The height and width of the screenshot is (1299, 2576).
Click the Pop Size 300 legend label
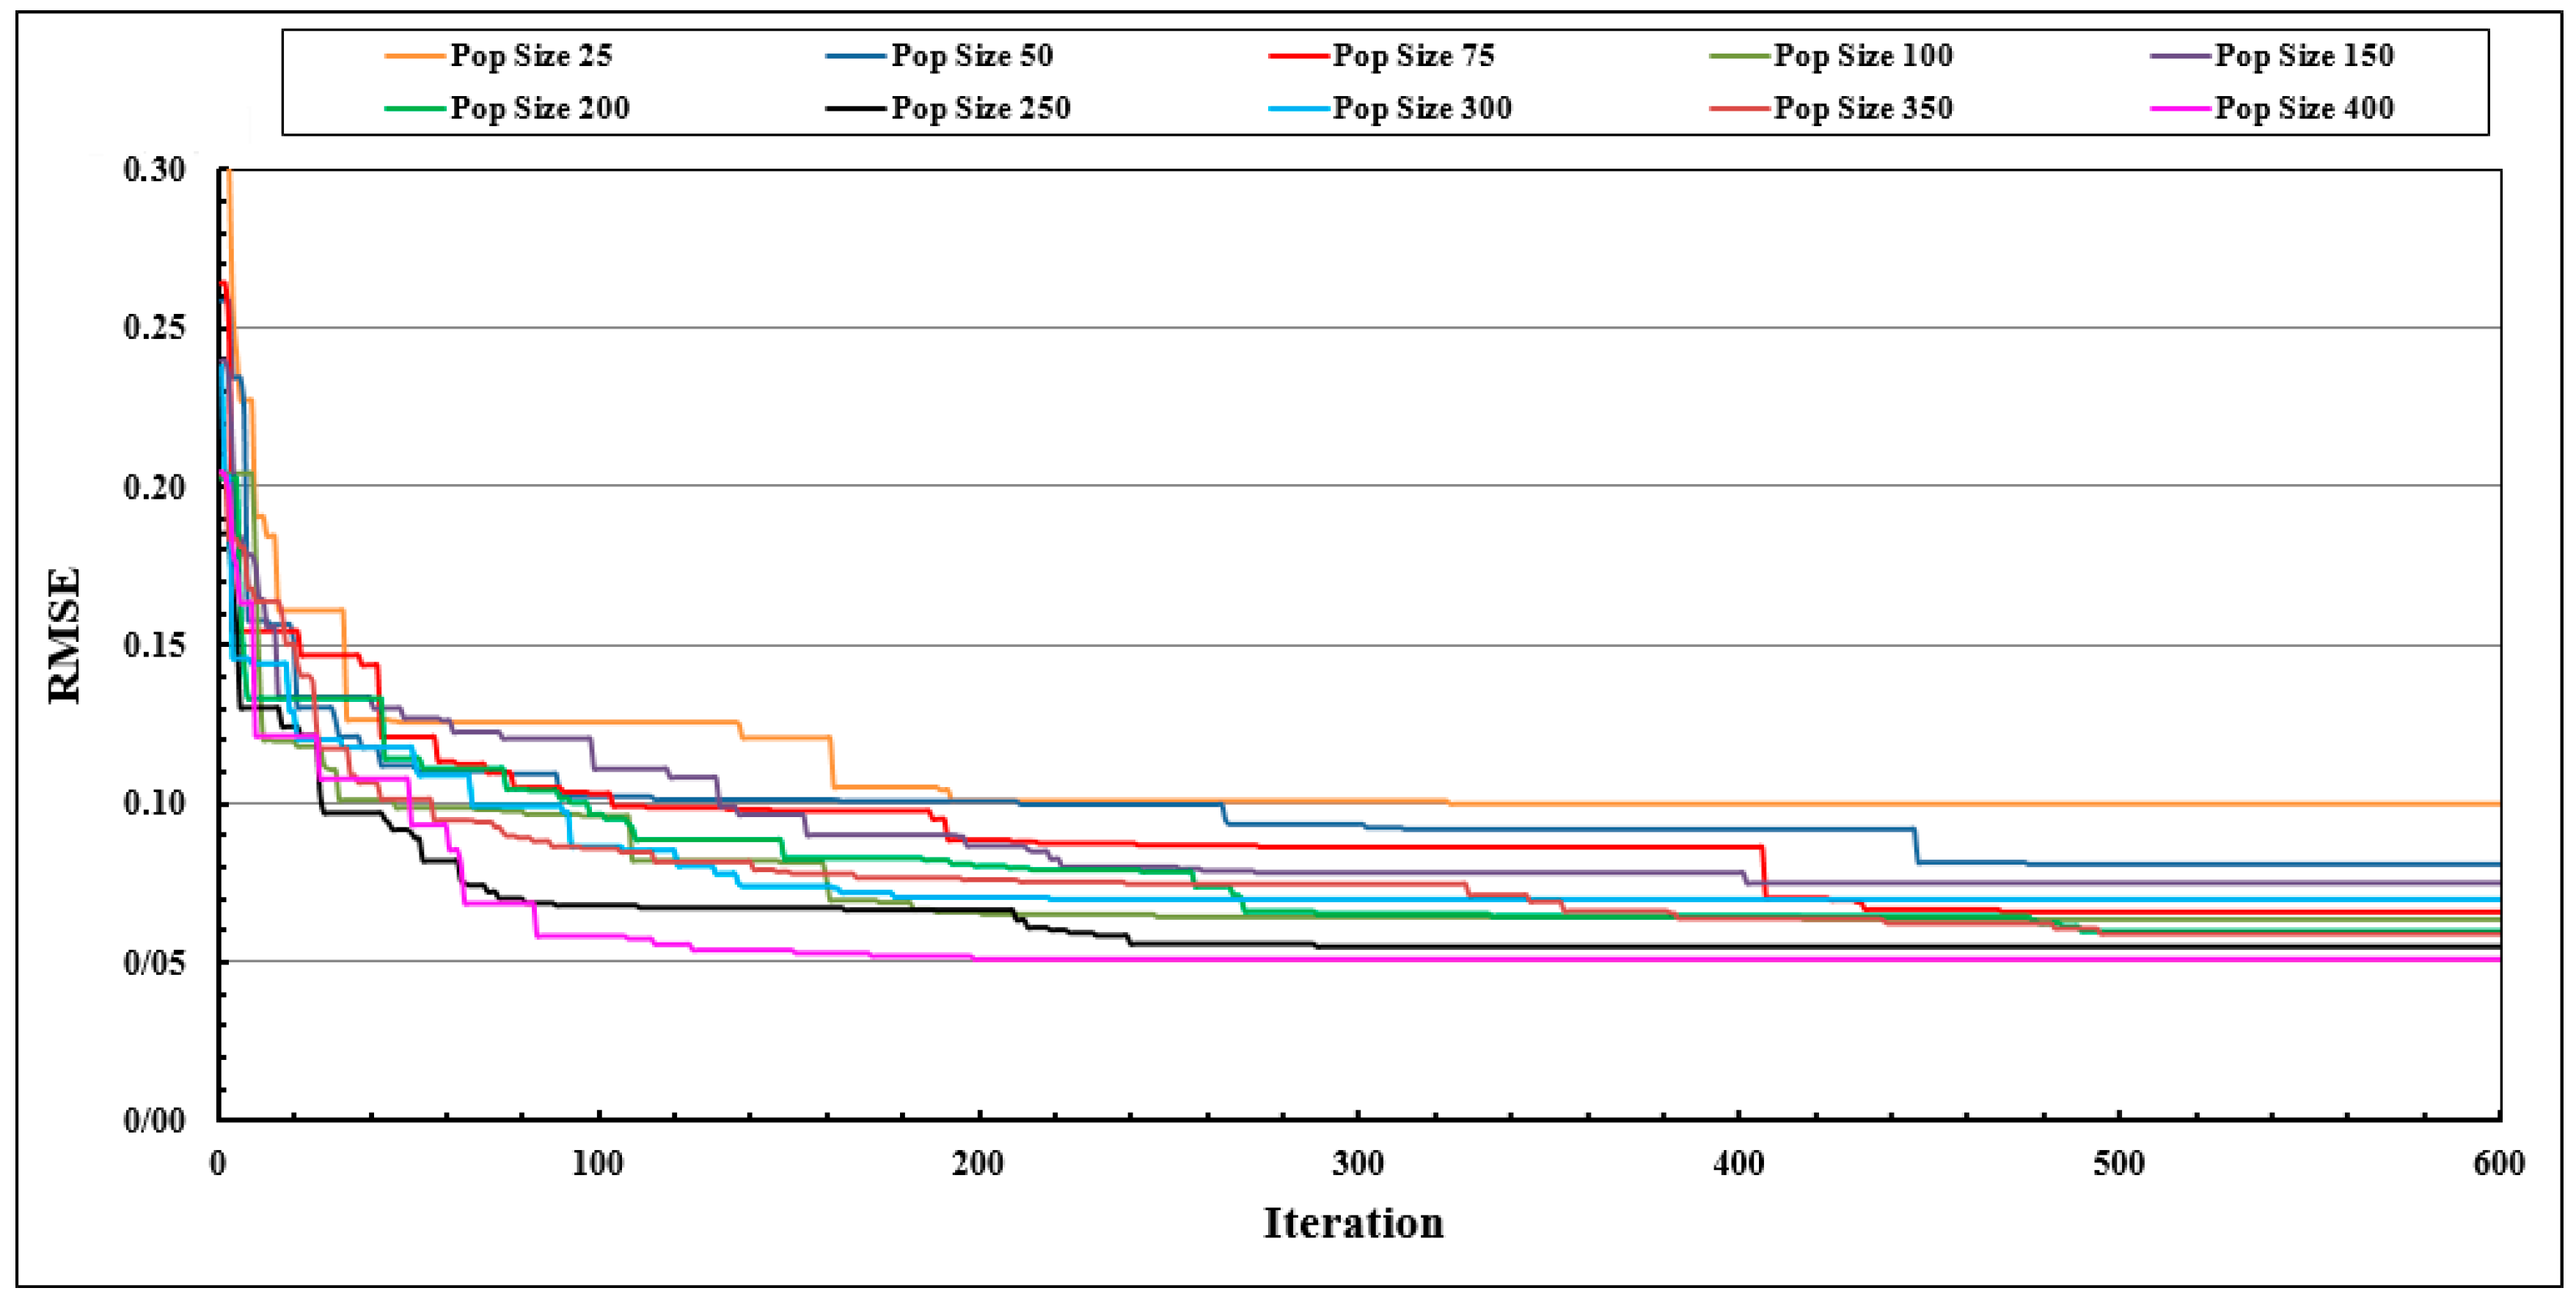[x=1422, y=108]
